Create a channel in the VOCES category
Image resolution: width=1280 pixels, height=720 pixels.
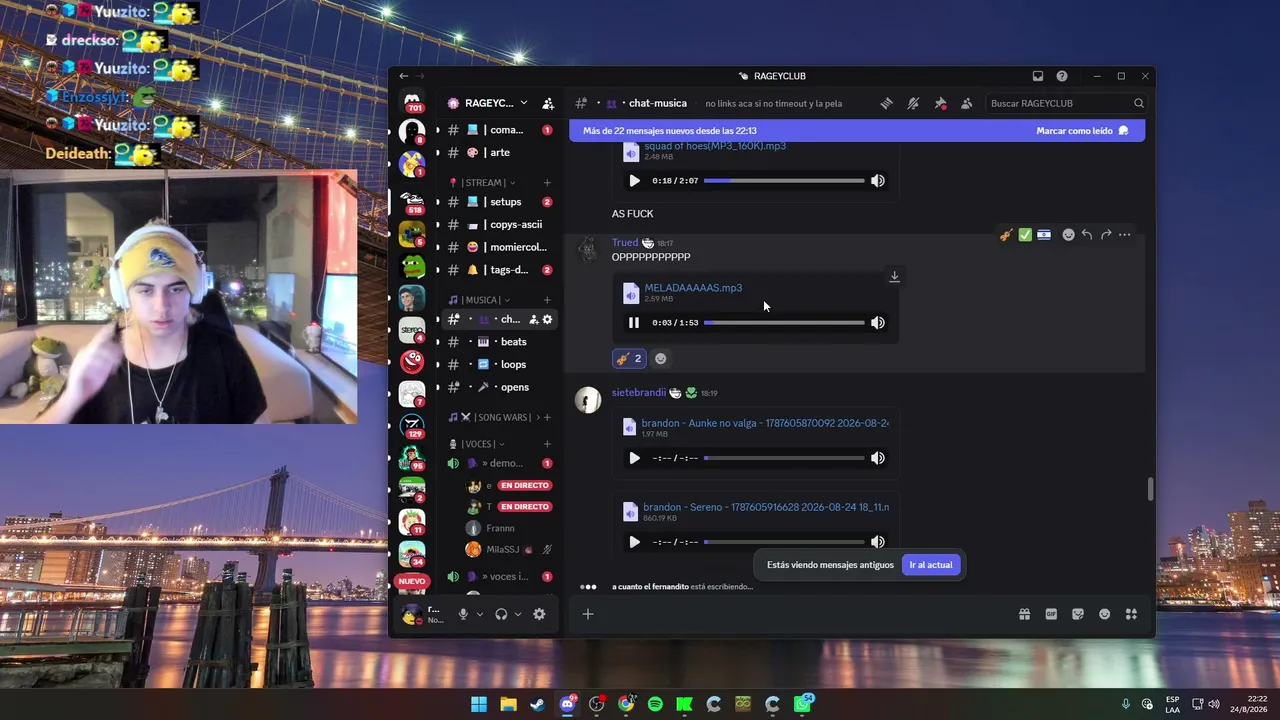[x=547, y=444]
